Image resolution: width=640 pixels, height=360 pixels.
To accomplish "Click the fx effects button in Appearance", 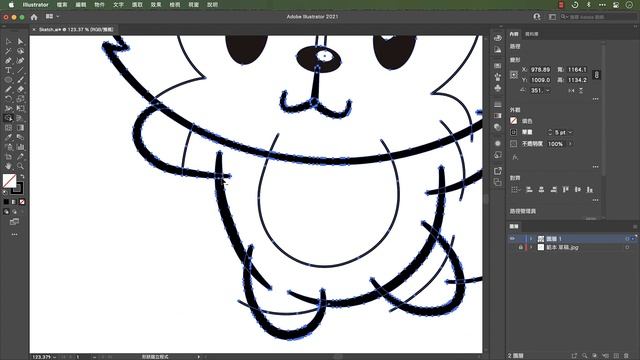I will click(x=515, y=157).
